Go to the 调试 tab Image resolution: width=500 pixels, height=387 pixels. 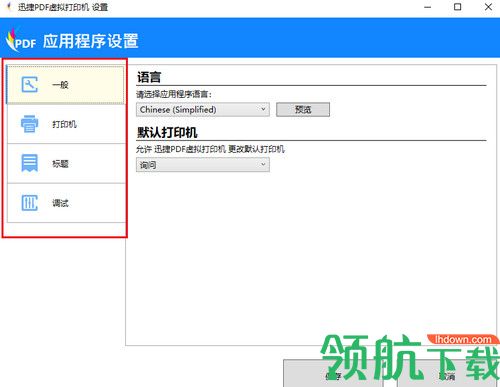tap(66, 203)
